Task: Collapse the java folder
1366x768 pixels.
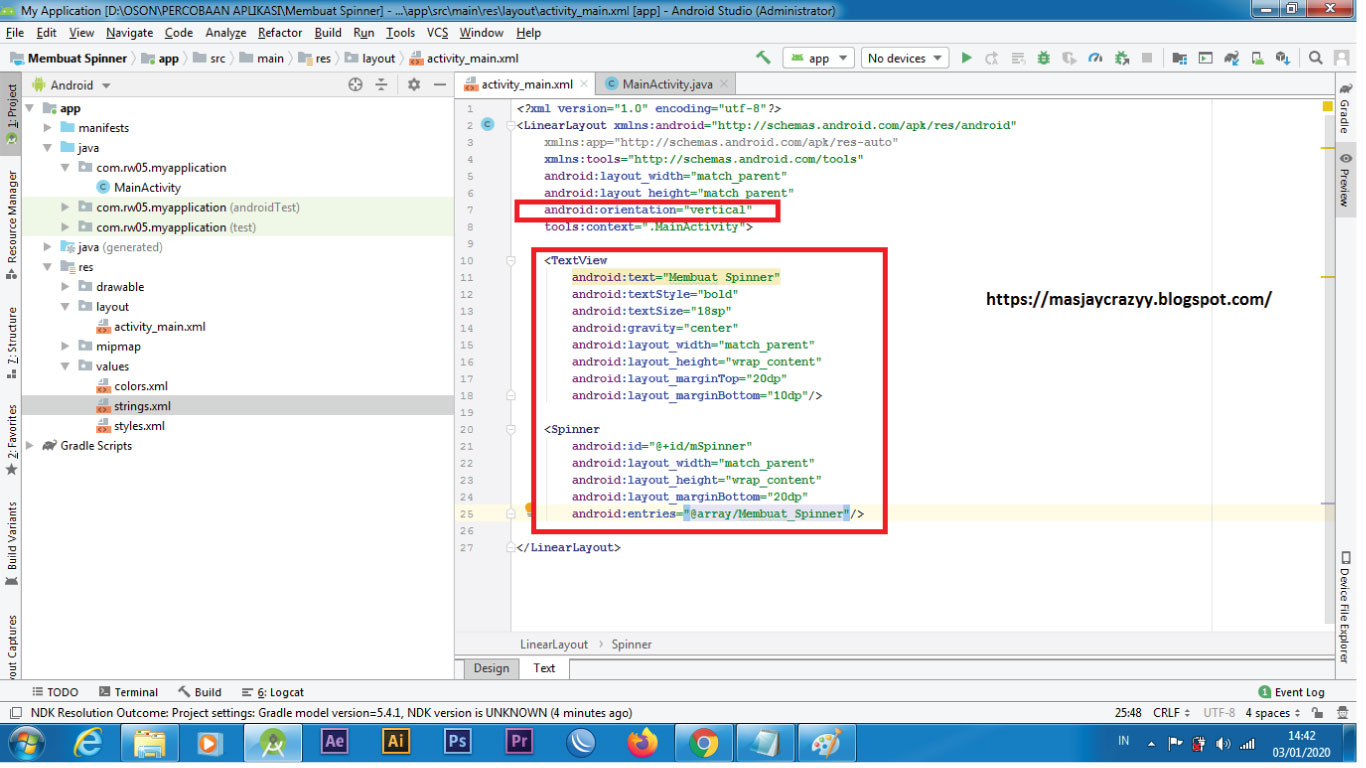Action: click(47, 148)
